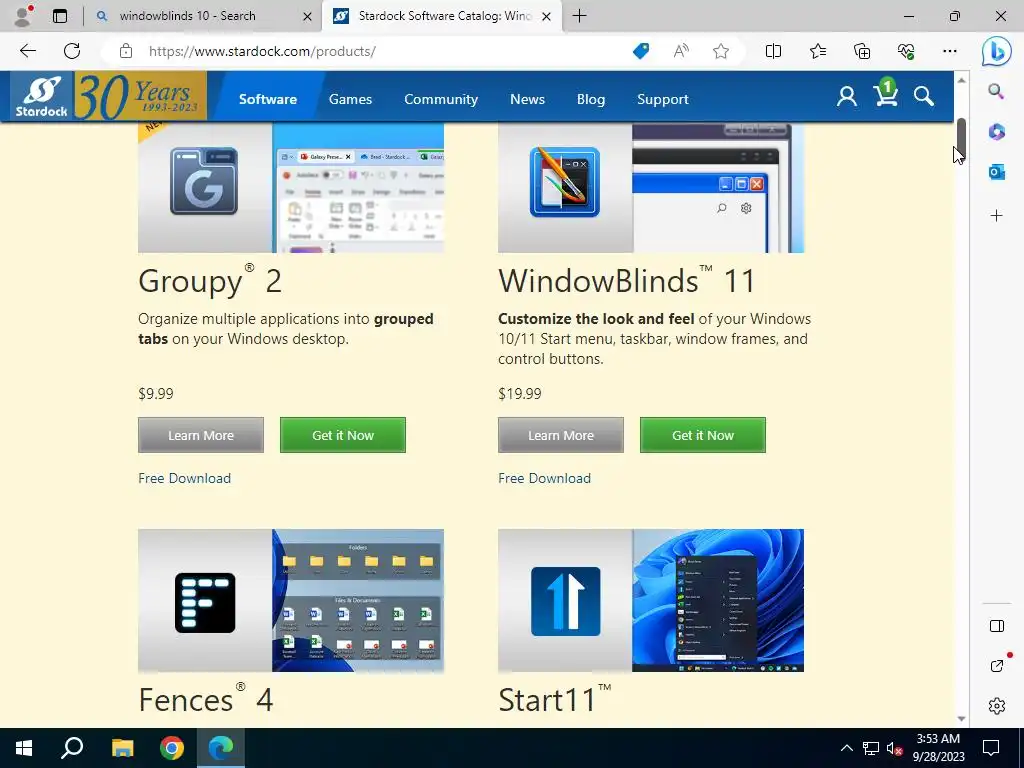
Task: Click sidebar Search magnifier icon
Action: pyautogui.click(x=996, y=91)
